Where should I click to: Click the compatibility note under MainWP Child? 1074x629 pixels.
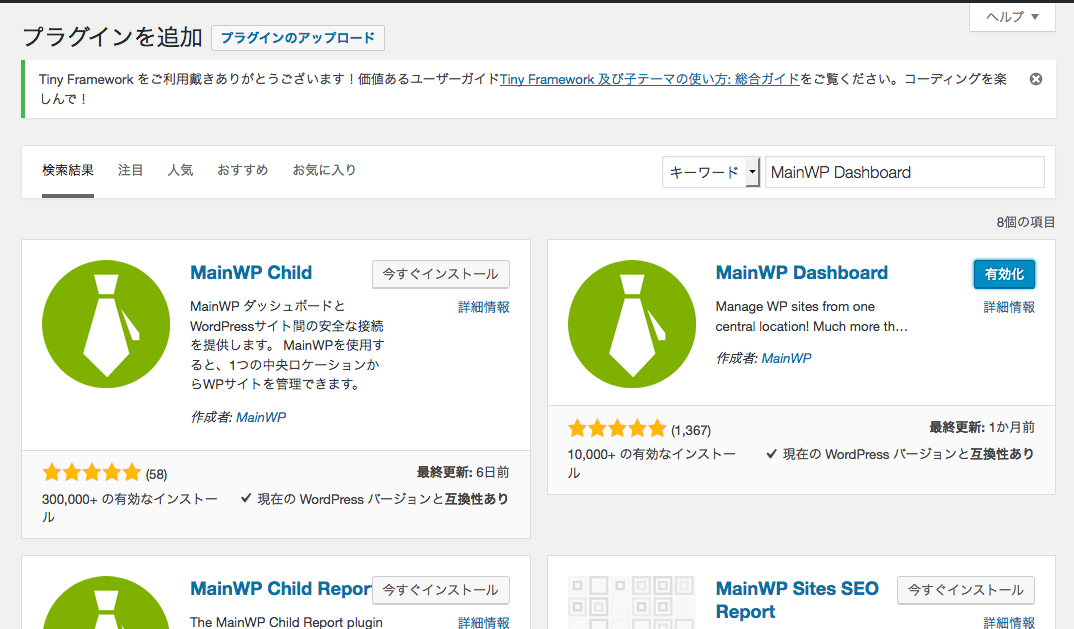tap(375, 499)
